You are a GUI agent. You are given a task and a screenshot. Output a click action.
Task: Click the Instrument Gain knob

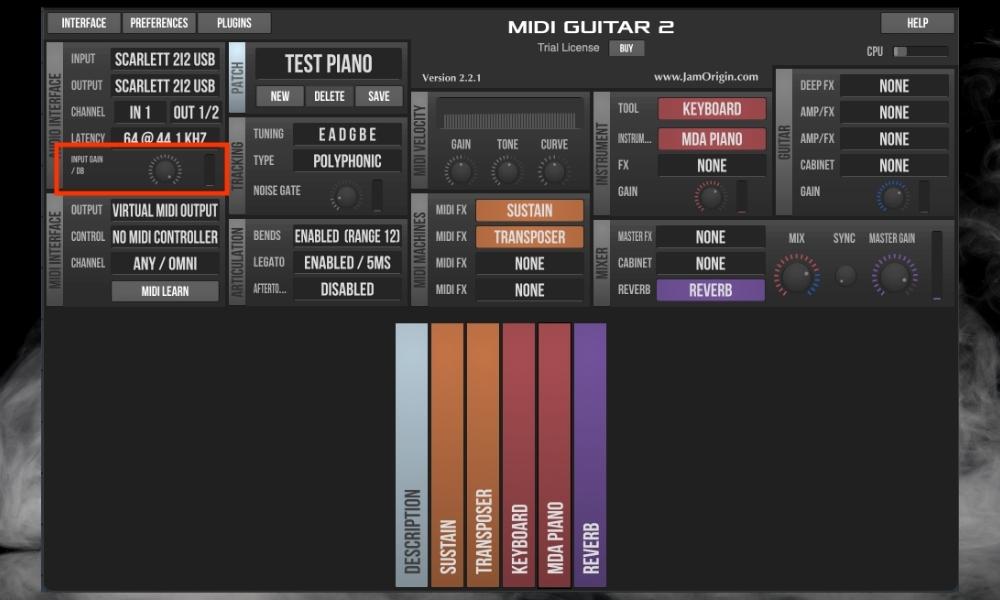[710, 197]
